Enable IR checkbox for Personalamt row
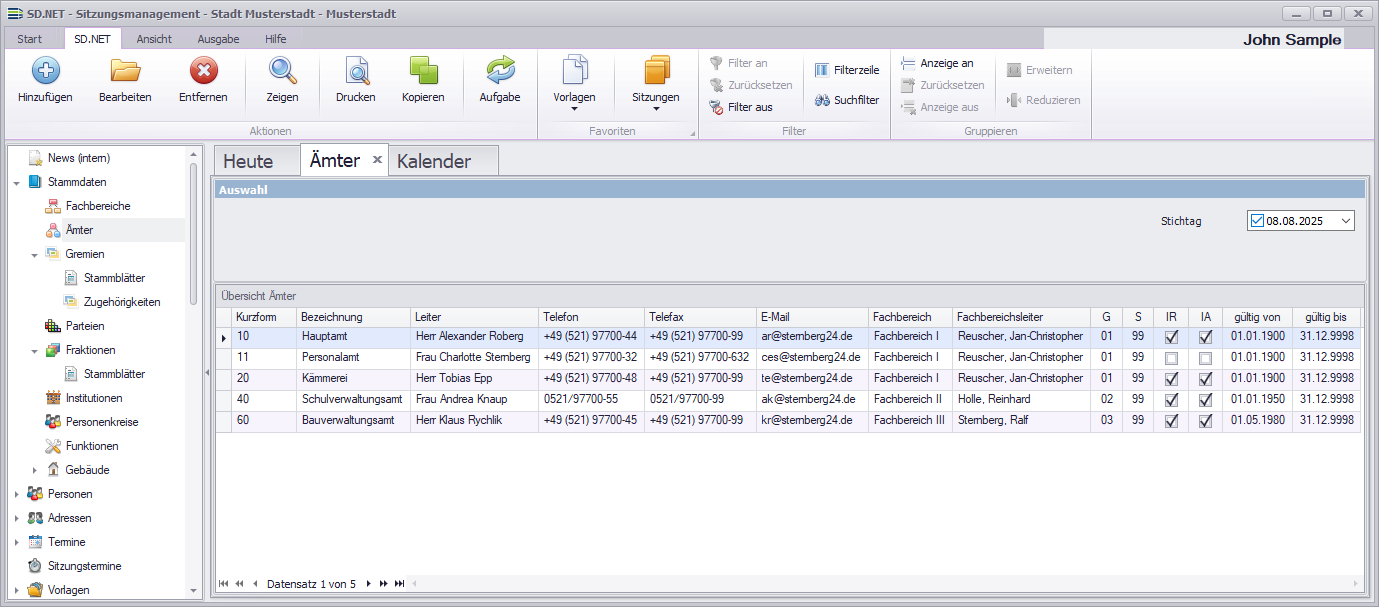1379x607 pixels. coord(1171,358)
